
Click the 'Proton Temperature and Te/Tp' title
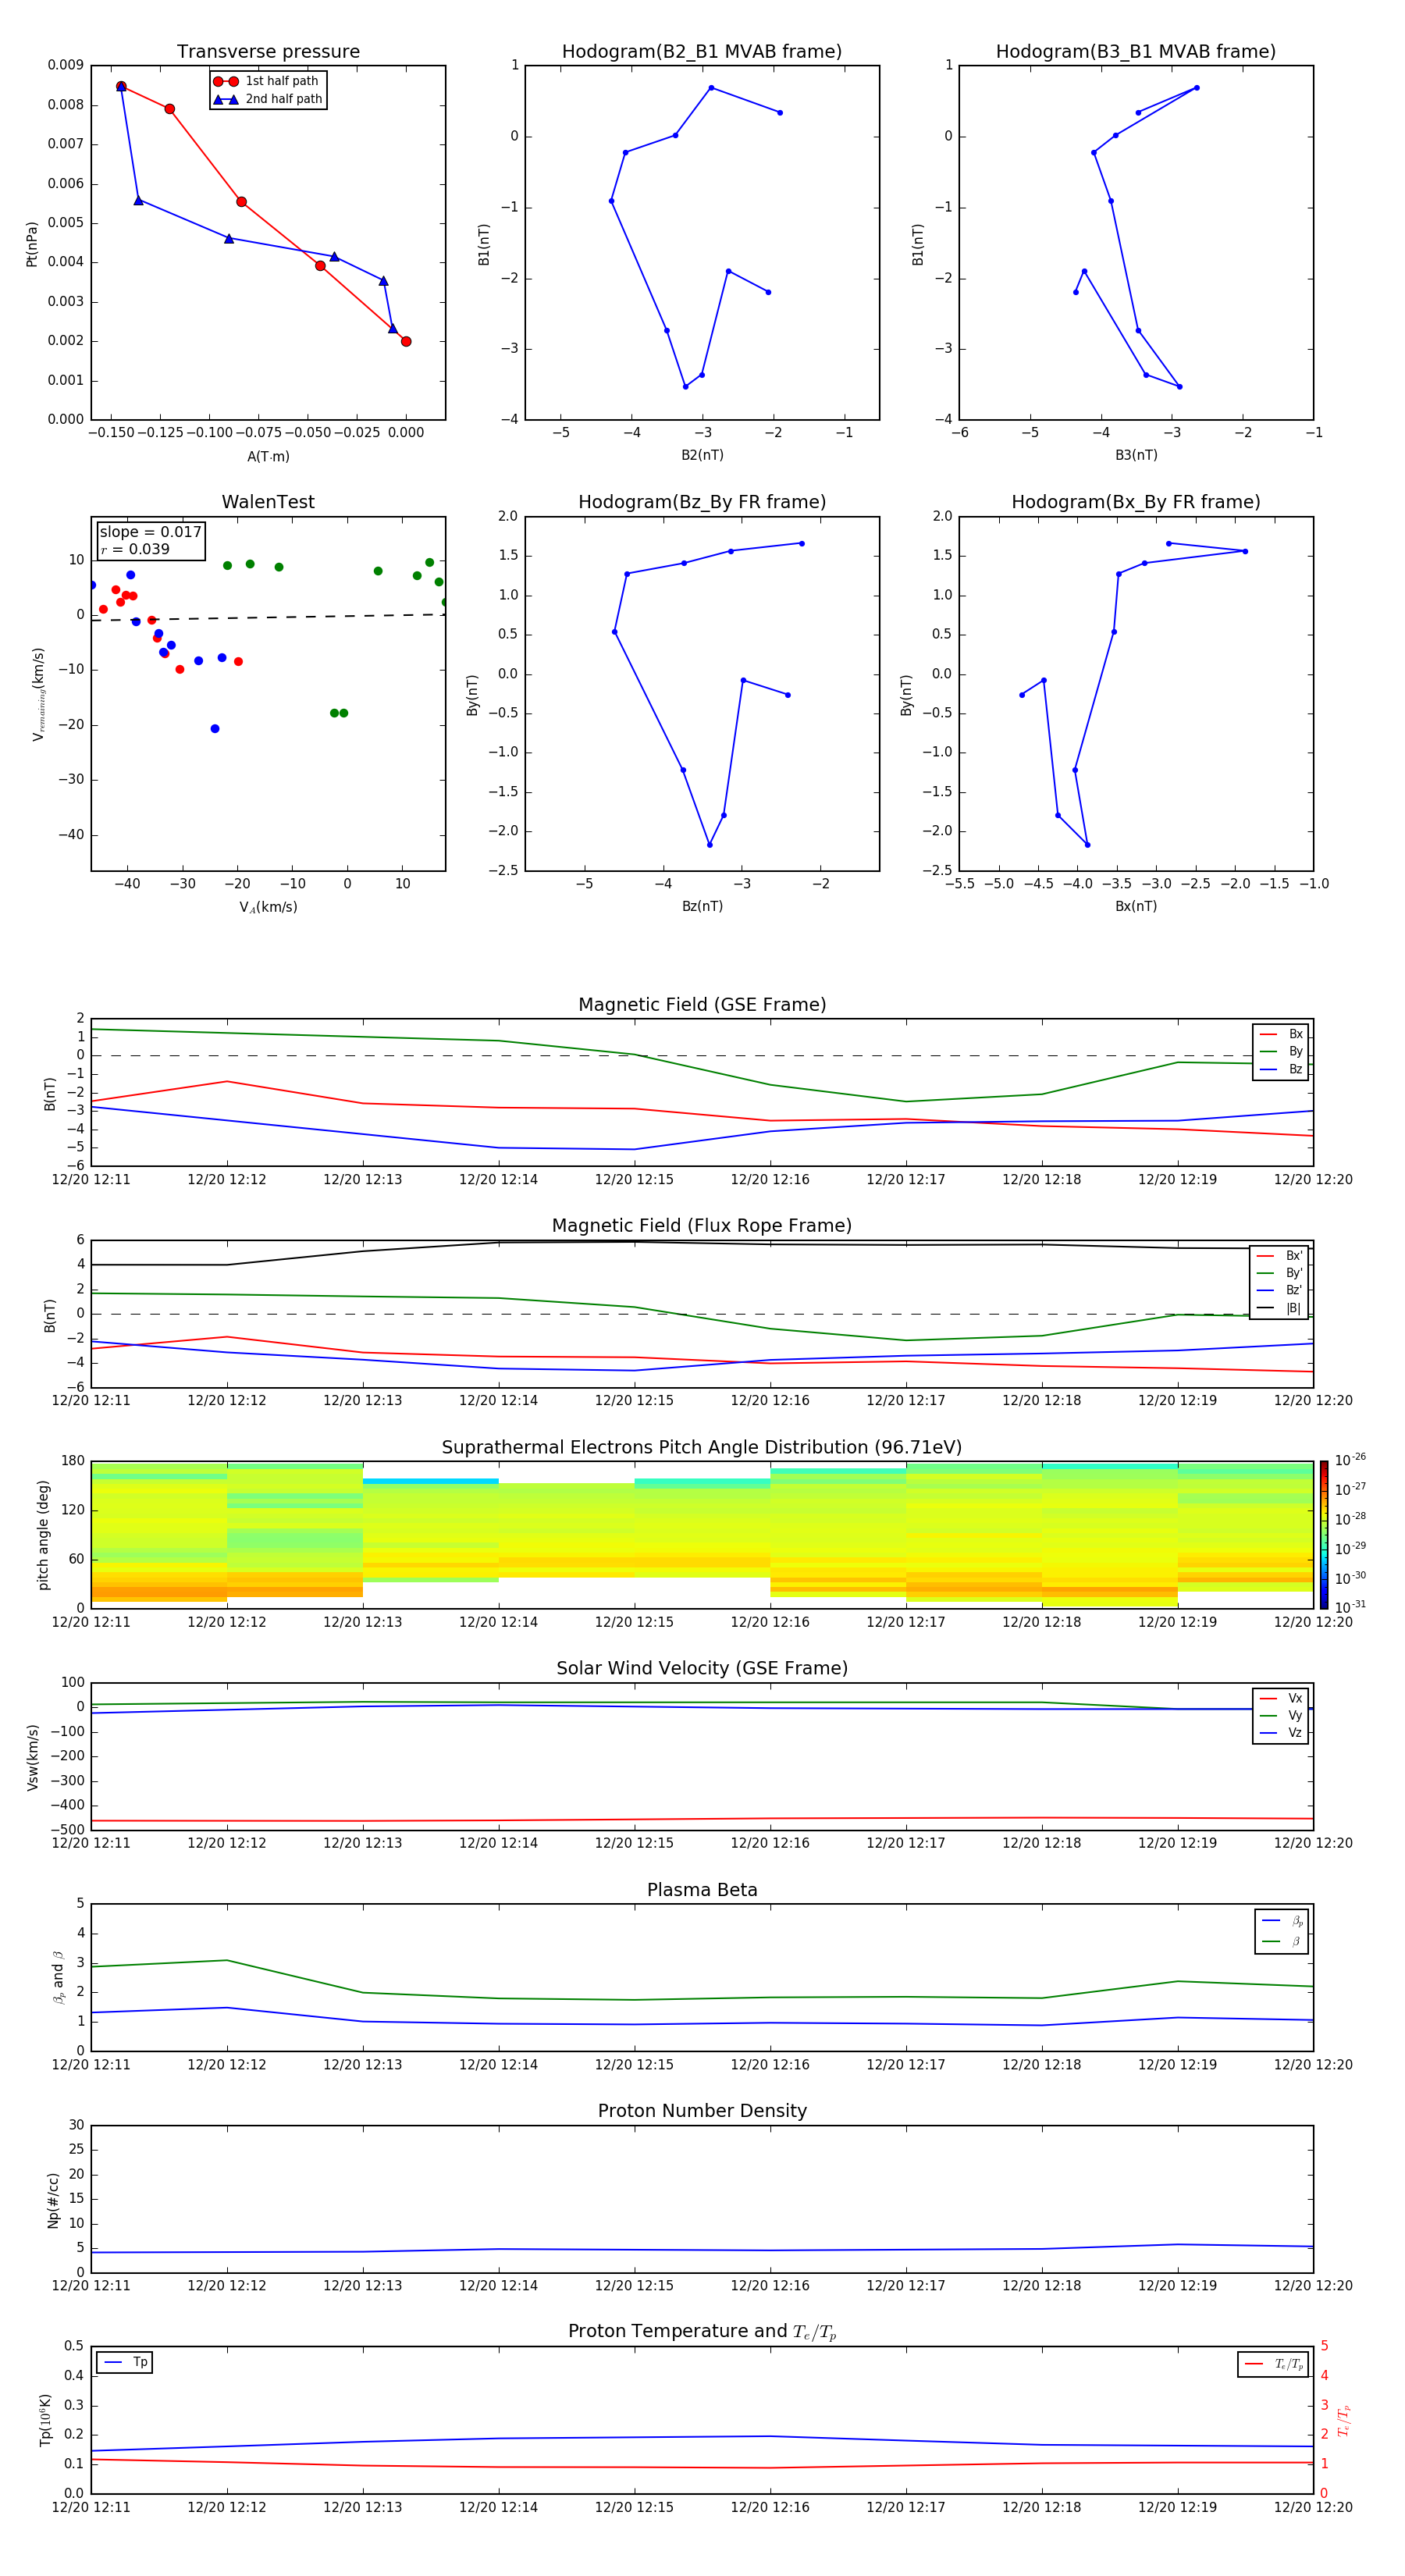(702, 2332)
